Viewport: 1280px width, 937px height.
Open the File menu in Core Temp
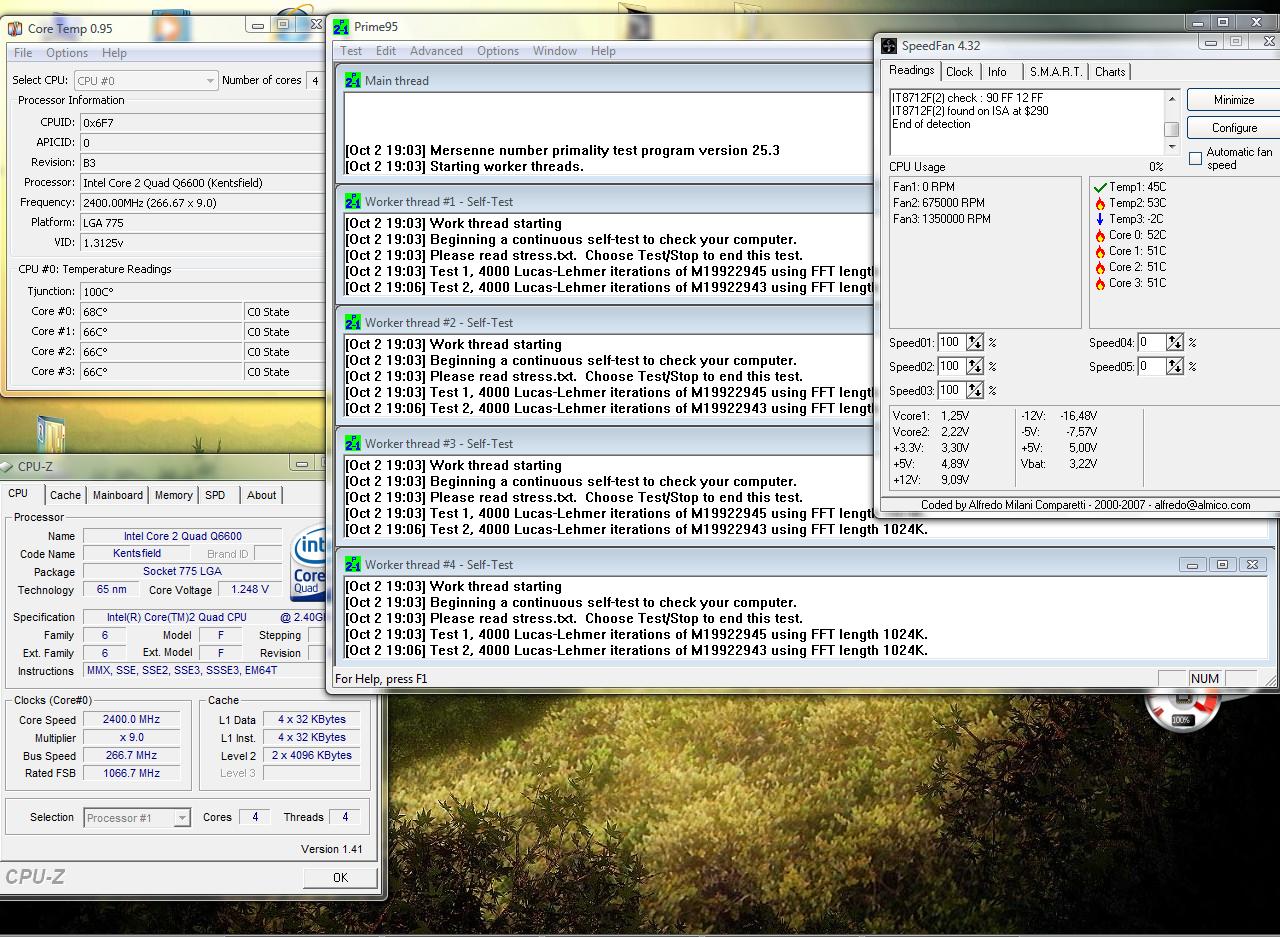coord(23,53)
